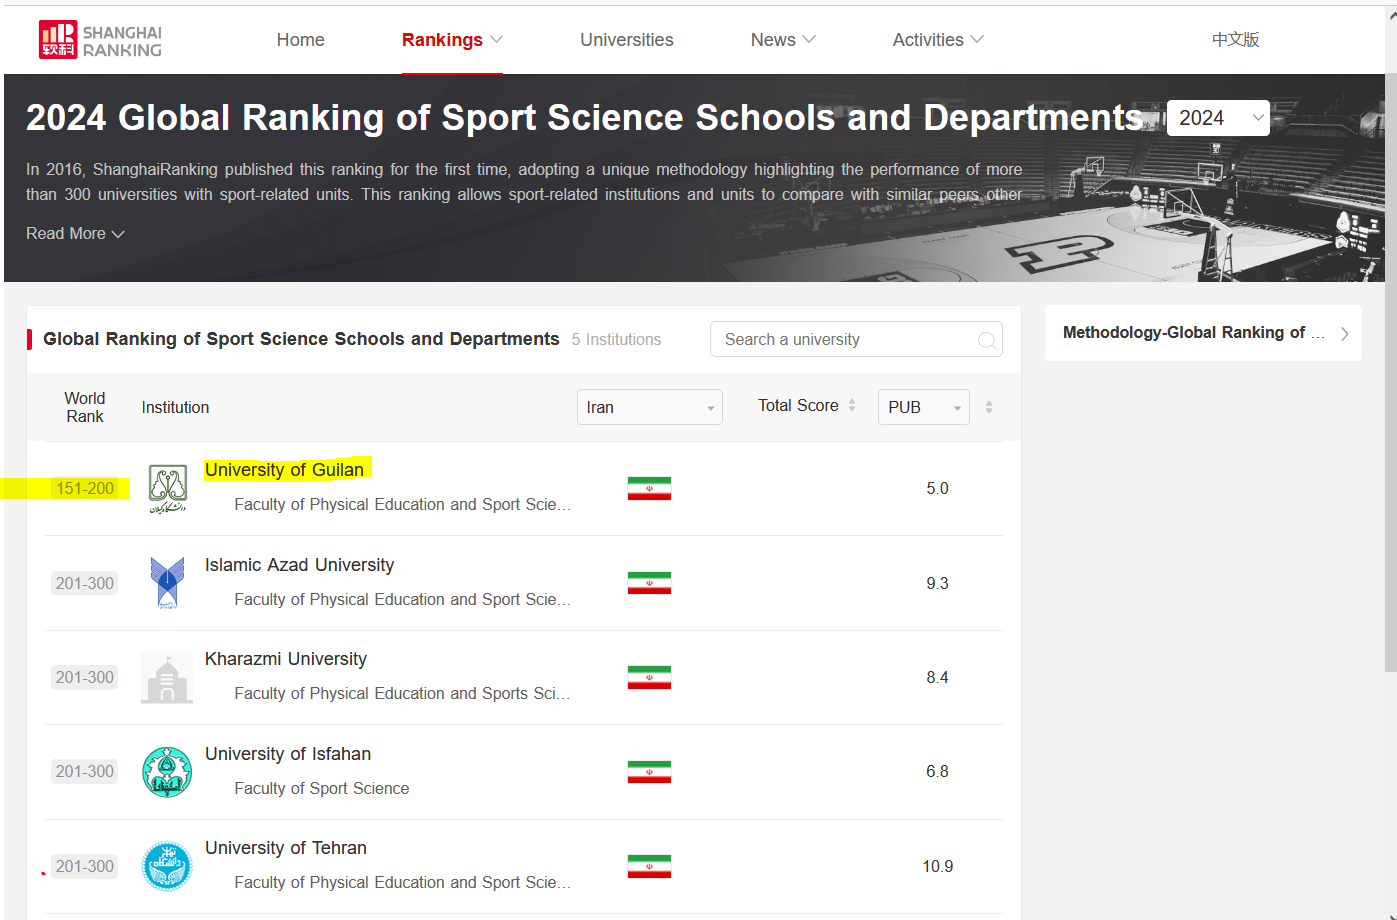Click the University of Guilan logo

[x=167, y=488]
